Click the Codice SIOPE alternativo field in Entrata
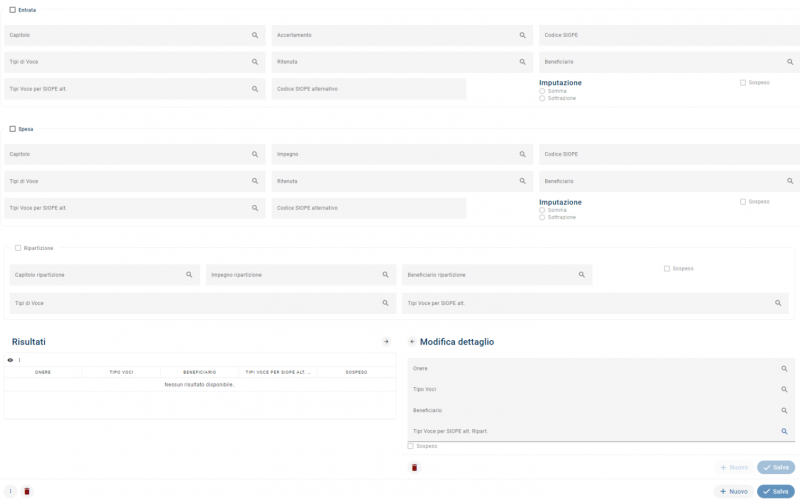The width and height of the screenshot is (800, 501). 368,89
